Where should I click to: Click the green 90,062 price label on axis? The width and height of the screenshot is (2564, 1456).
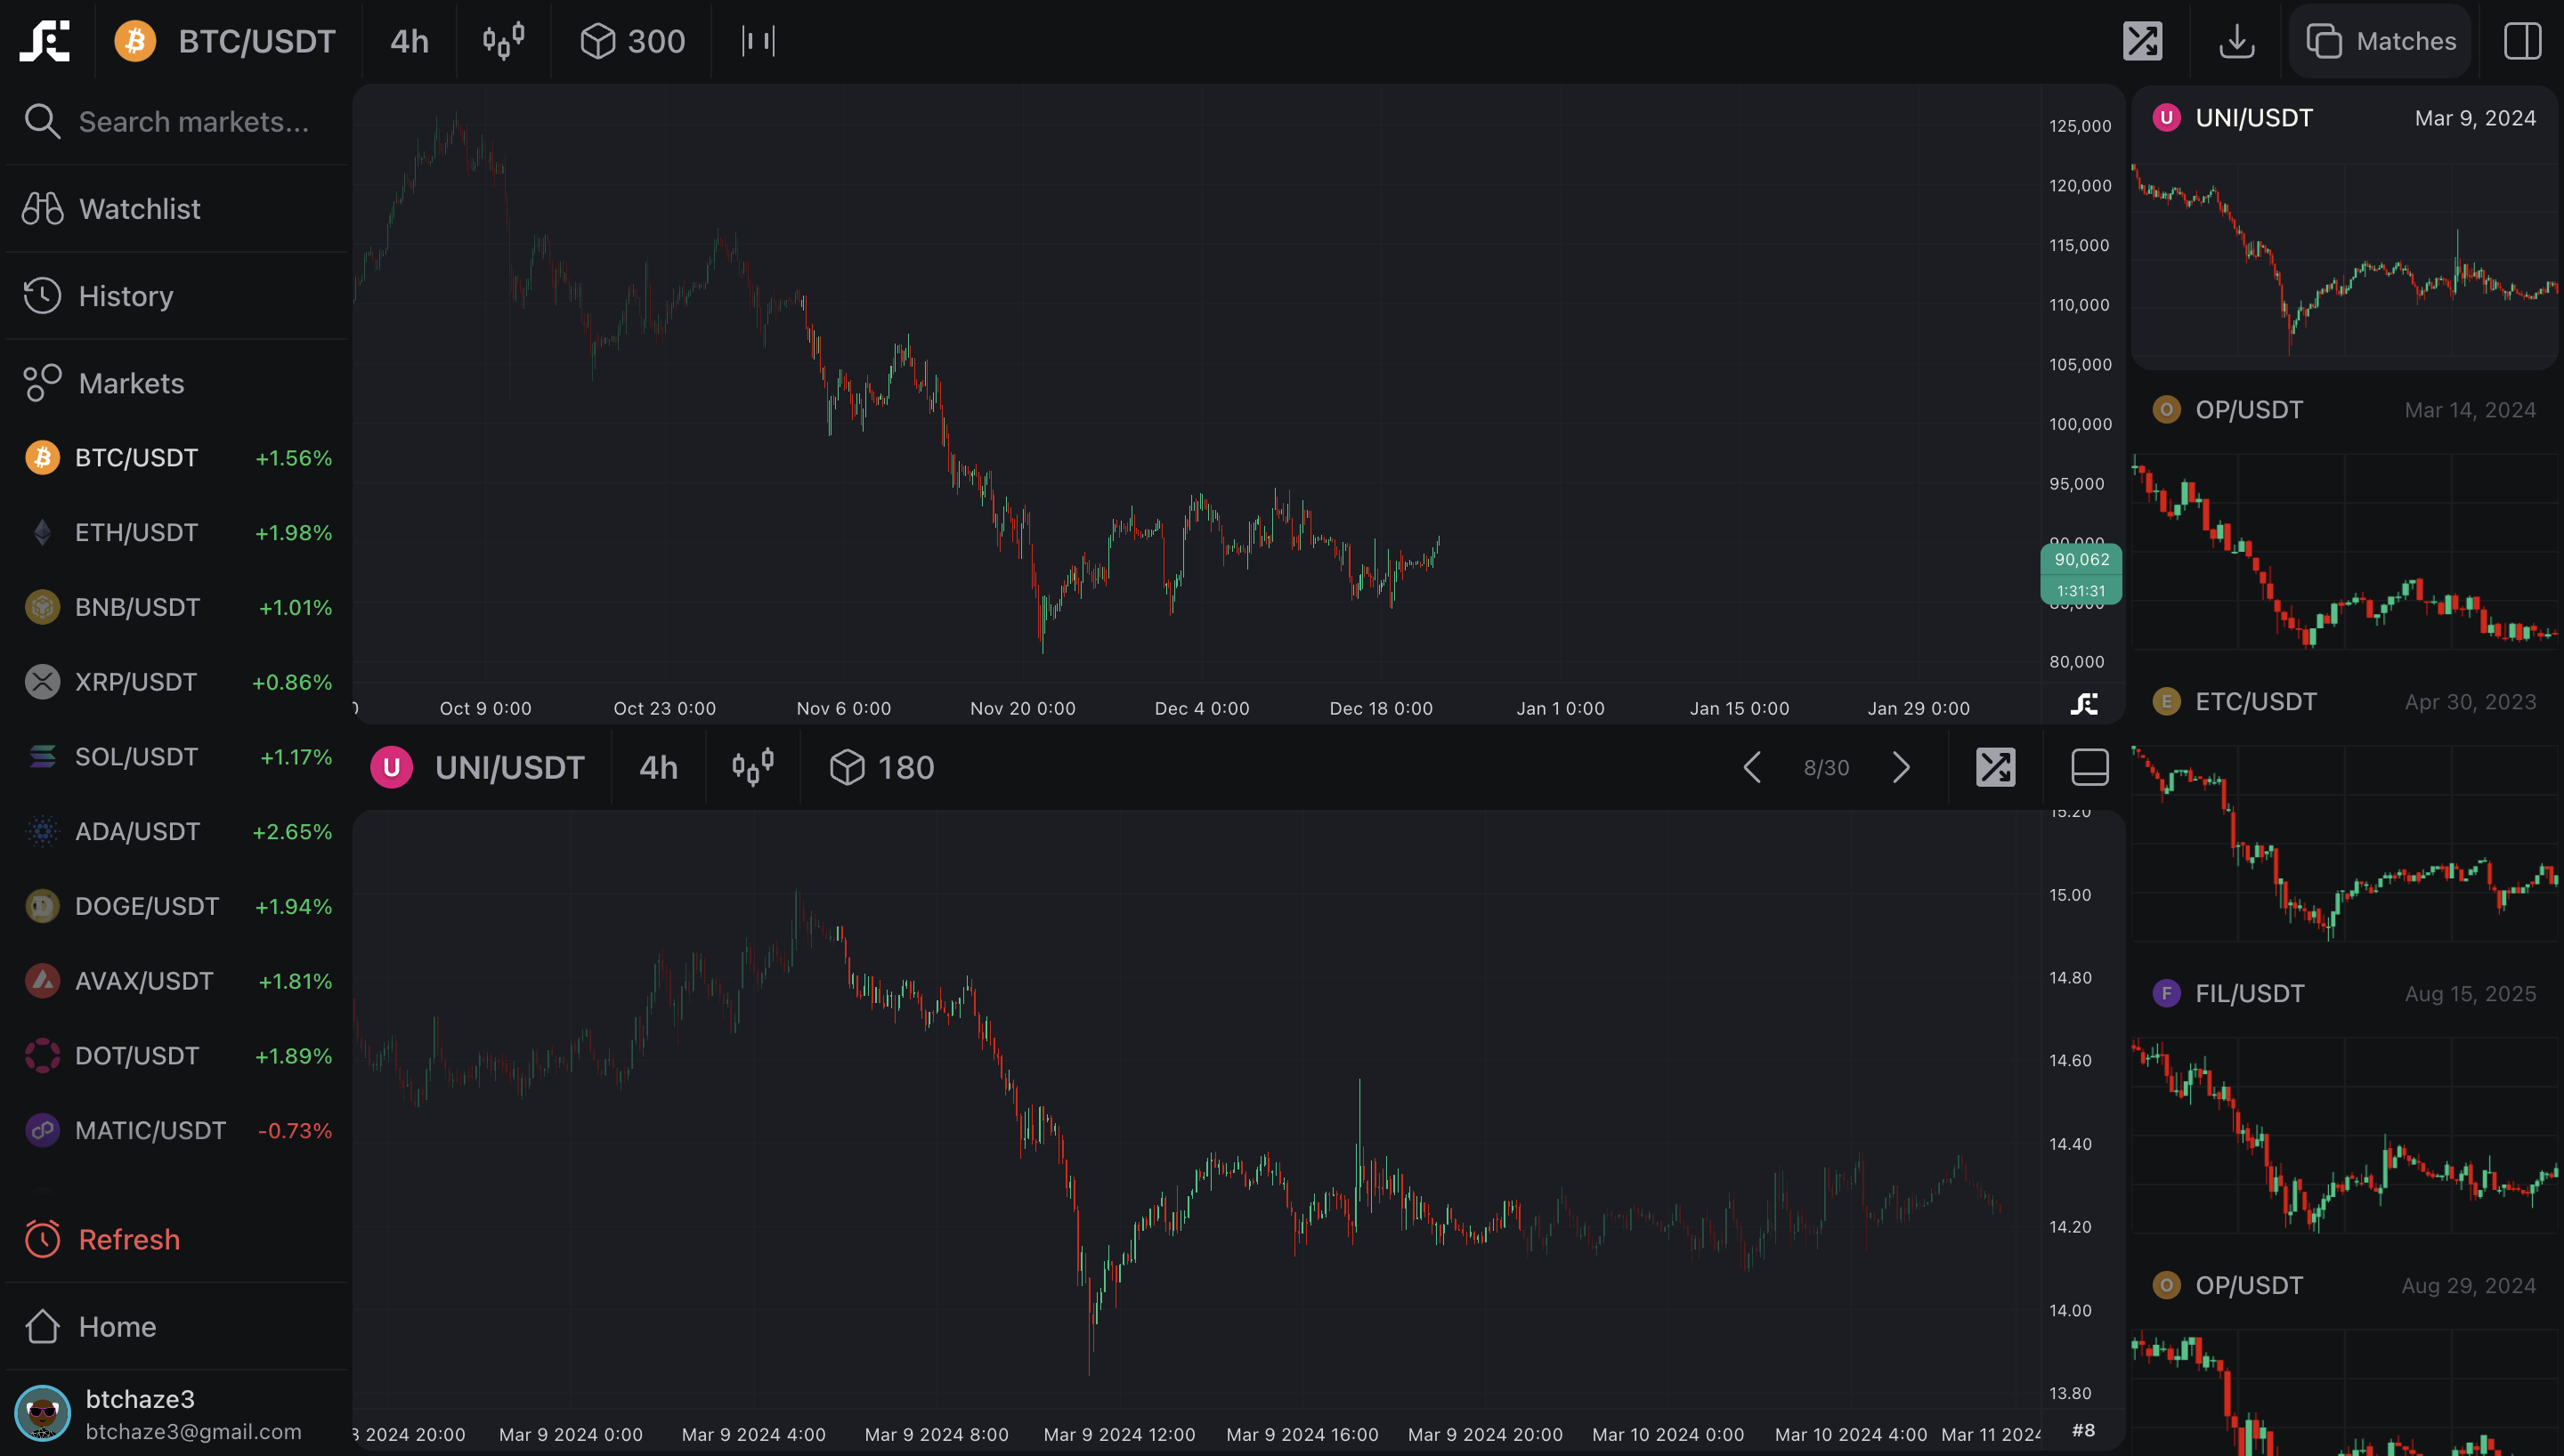(2081, 560)
